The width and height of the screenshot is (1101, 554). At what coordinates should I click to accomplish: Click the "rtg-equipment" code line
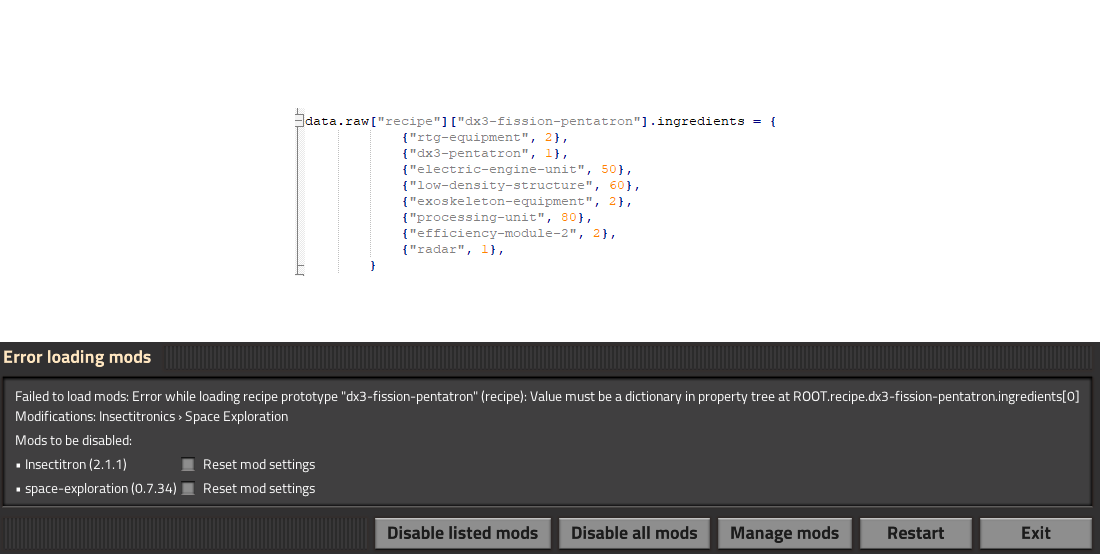point(485,138)
